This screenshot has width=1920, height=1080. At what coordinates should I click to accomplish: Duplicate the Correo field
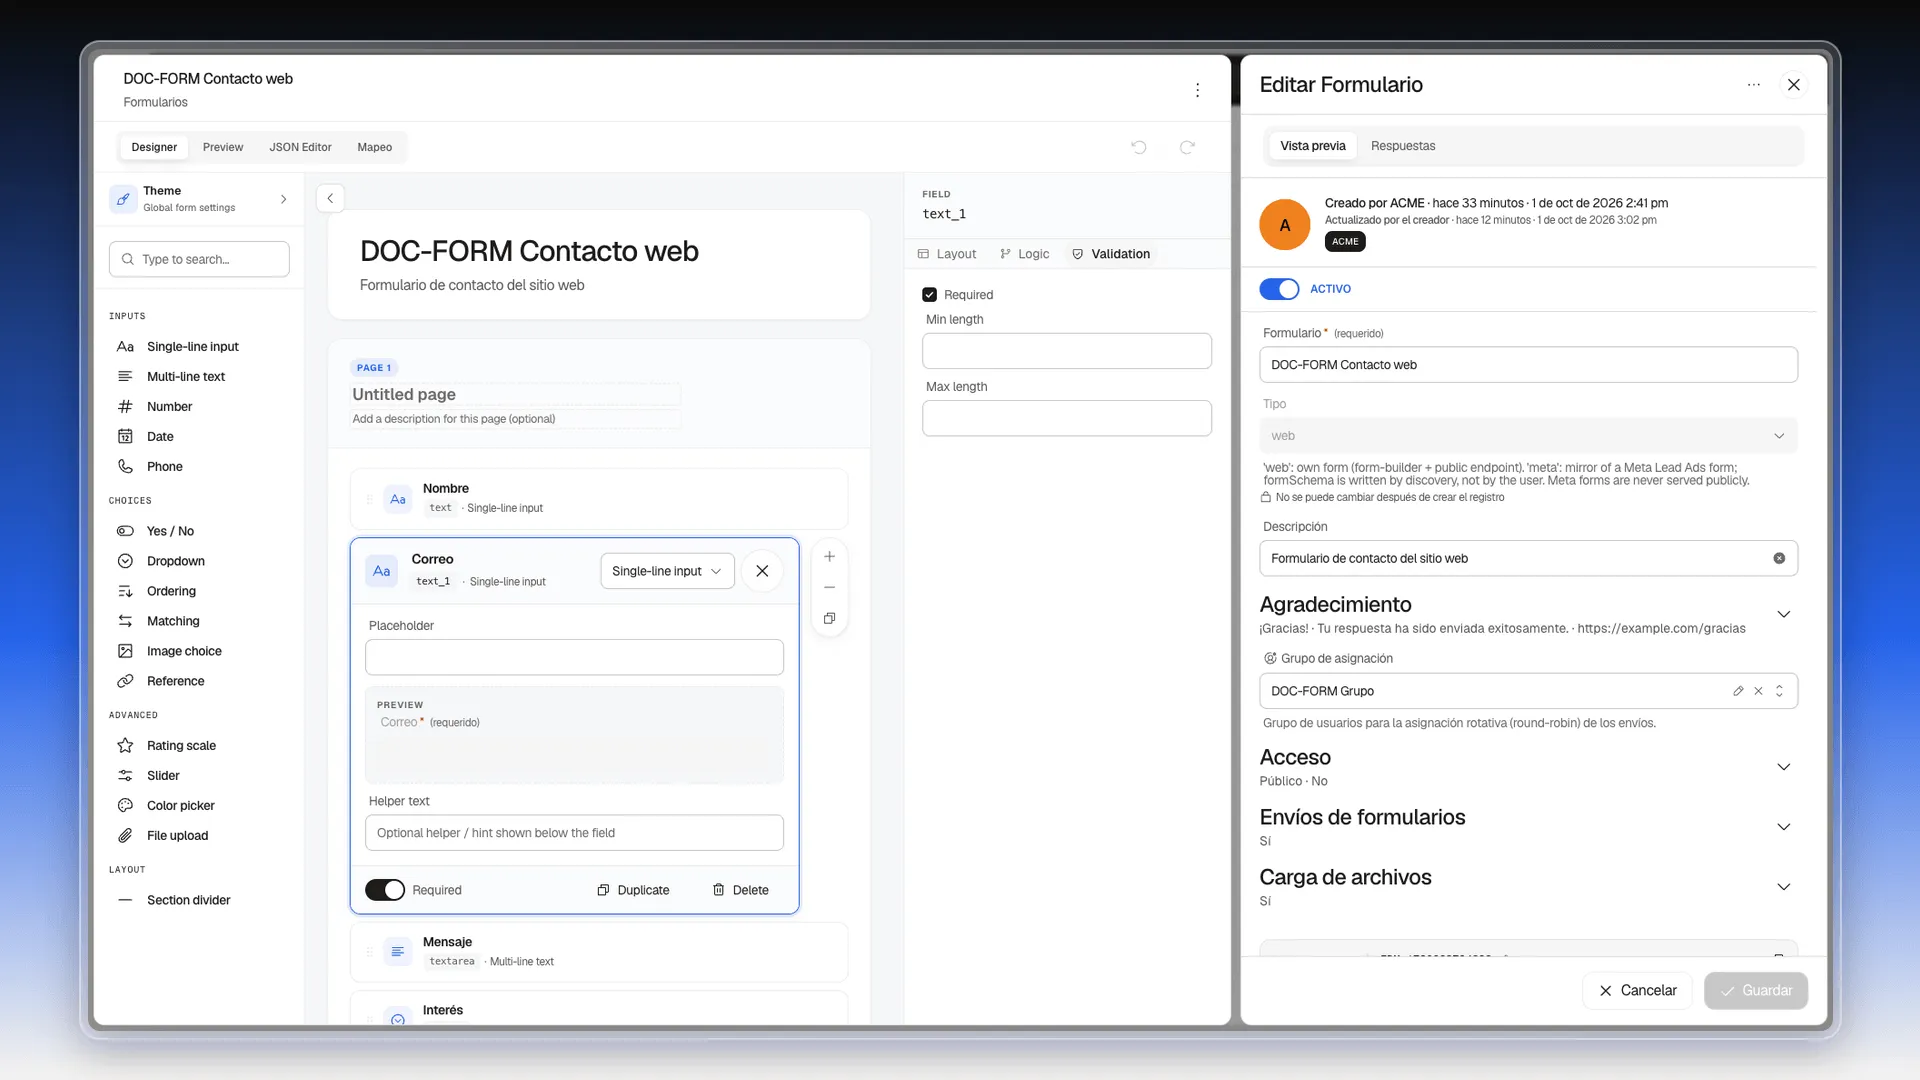(x=633, y=890)
